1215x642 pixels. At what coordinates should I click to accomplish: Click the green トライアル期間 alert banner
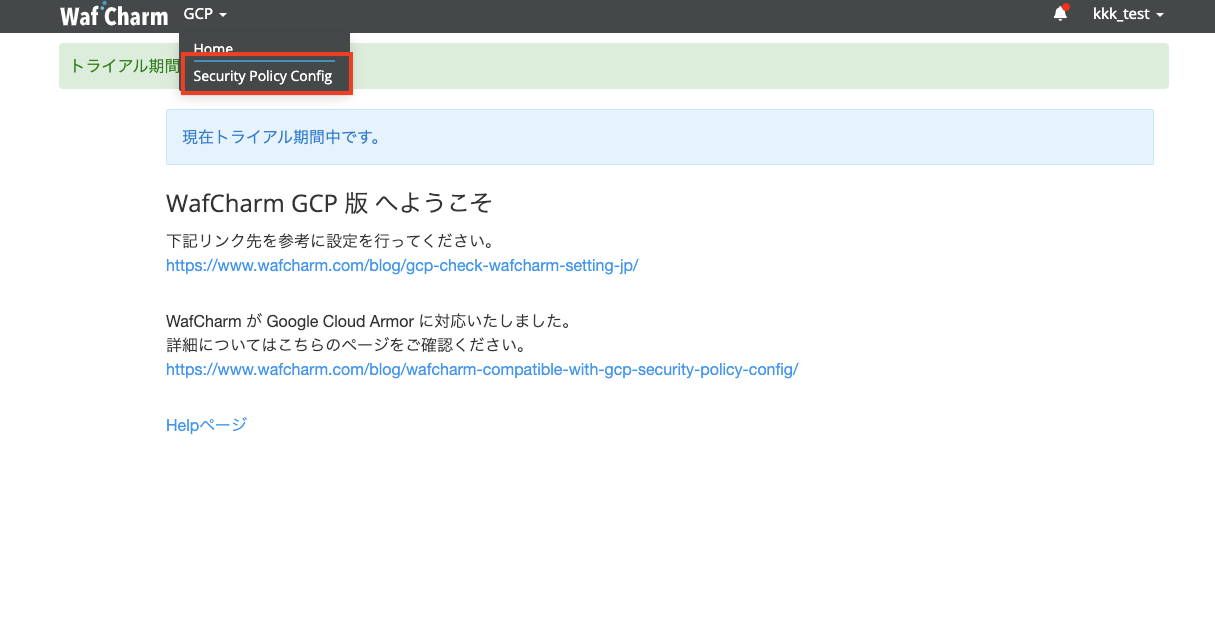coord(613,66)
